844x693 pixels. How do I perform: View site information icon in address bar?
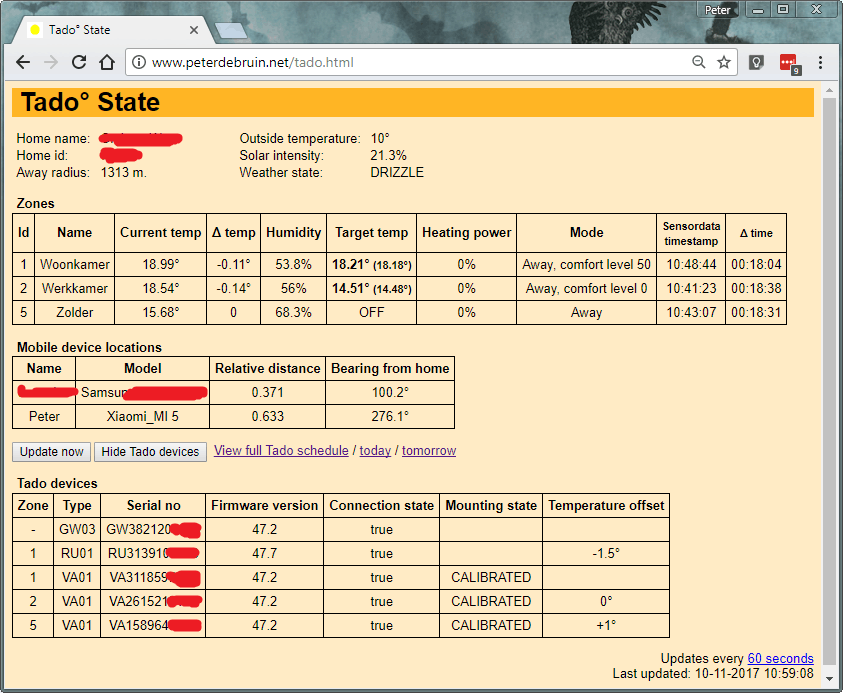(x=139, y=62)
